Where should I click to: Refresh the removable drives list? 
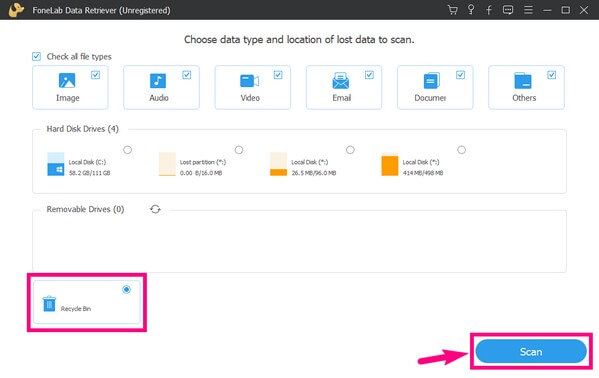155,209
